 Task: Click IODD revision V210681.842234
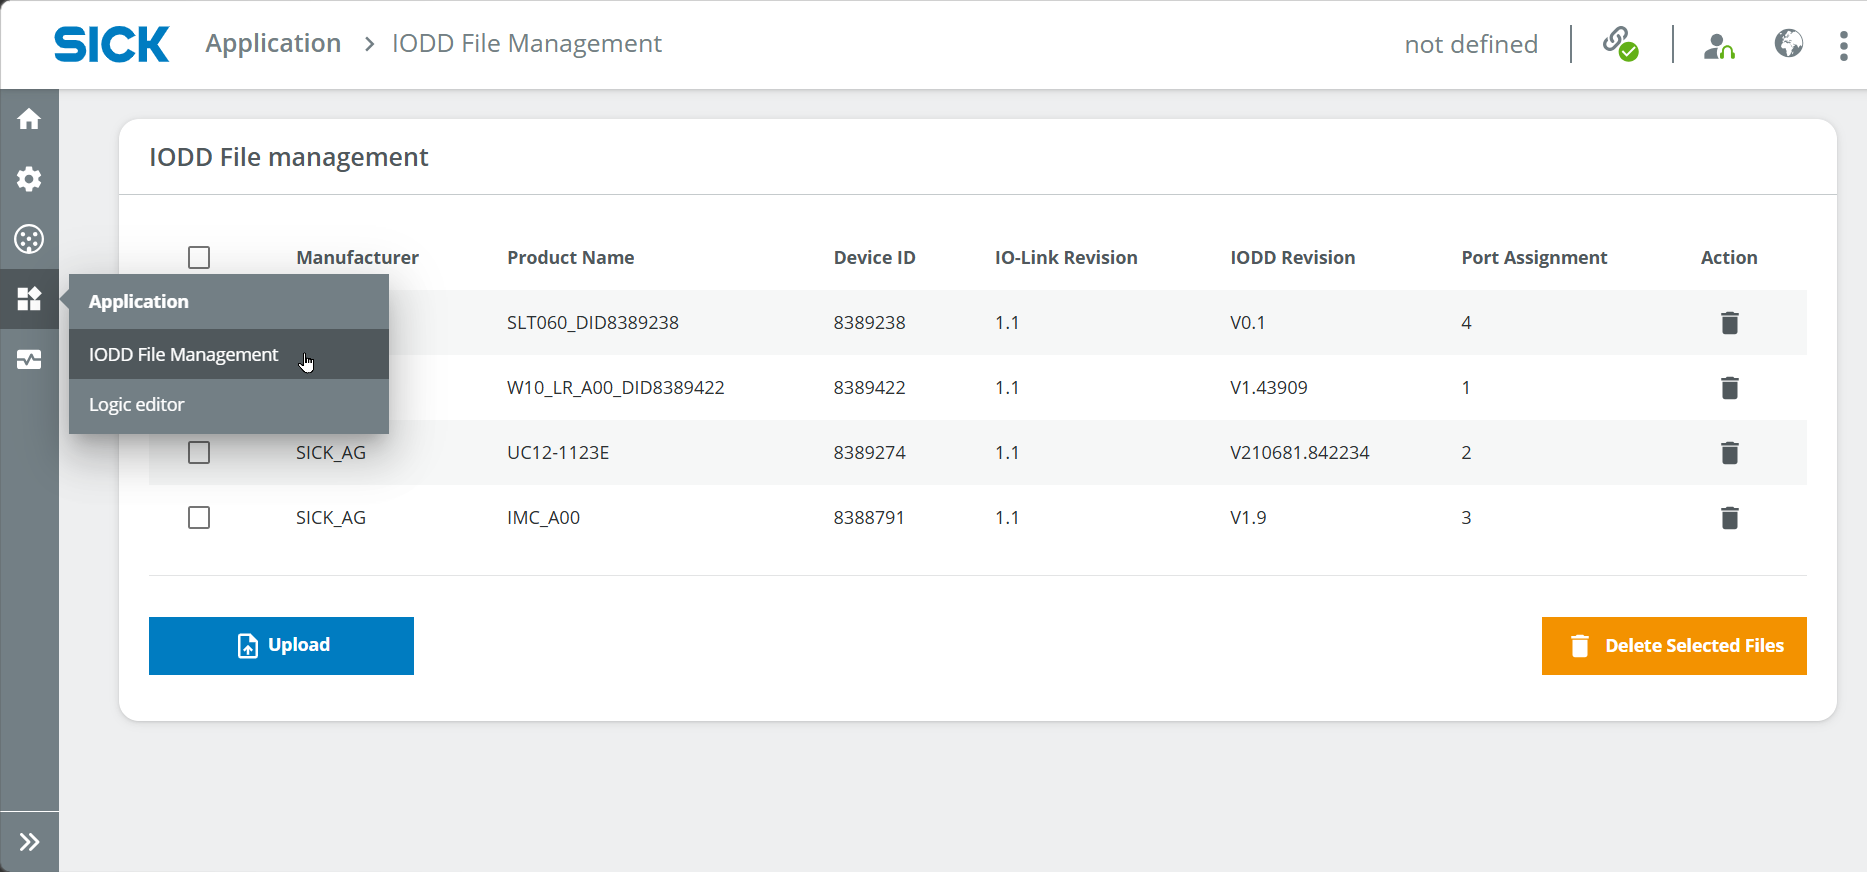pos(1300,452)
